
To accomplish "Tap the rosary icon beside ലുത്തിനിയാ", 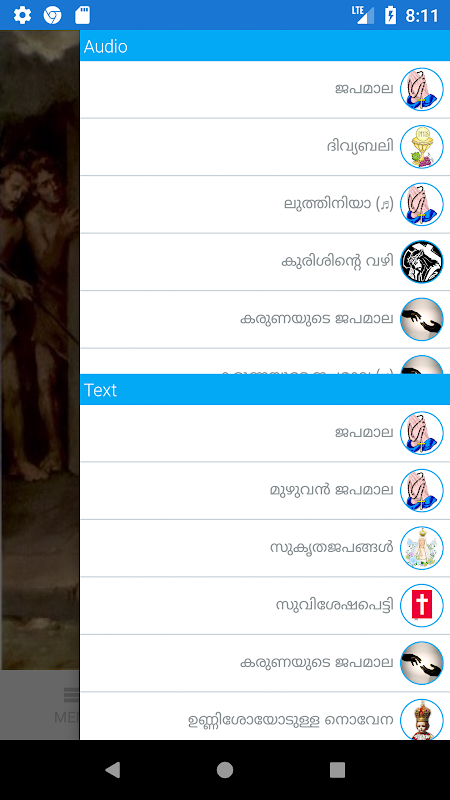I will [x=421, y=204].
